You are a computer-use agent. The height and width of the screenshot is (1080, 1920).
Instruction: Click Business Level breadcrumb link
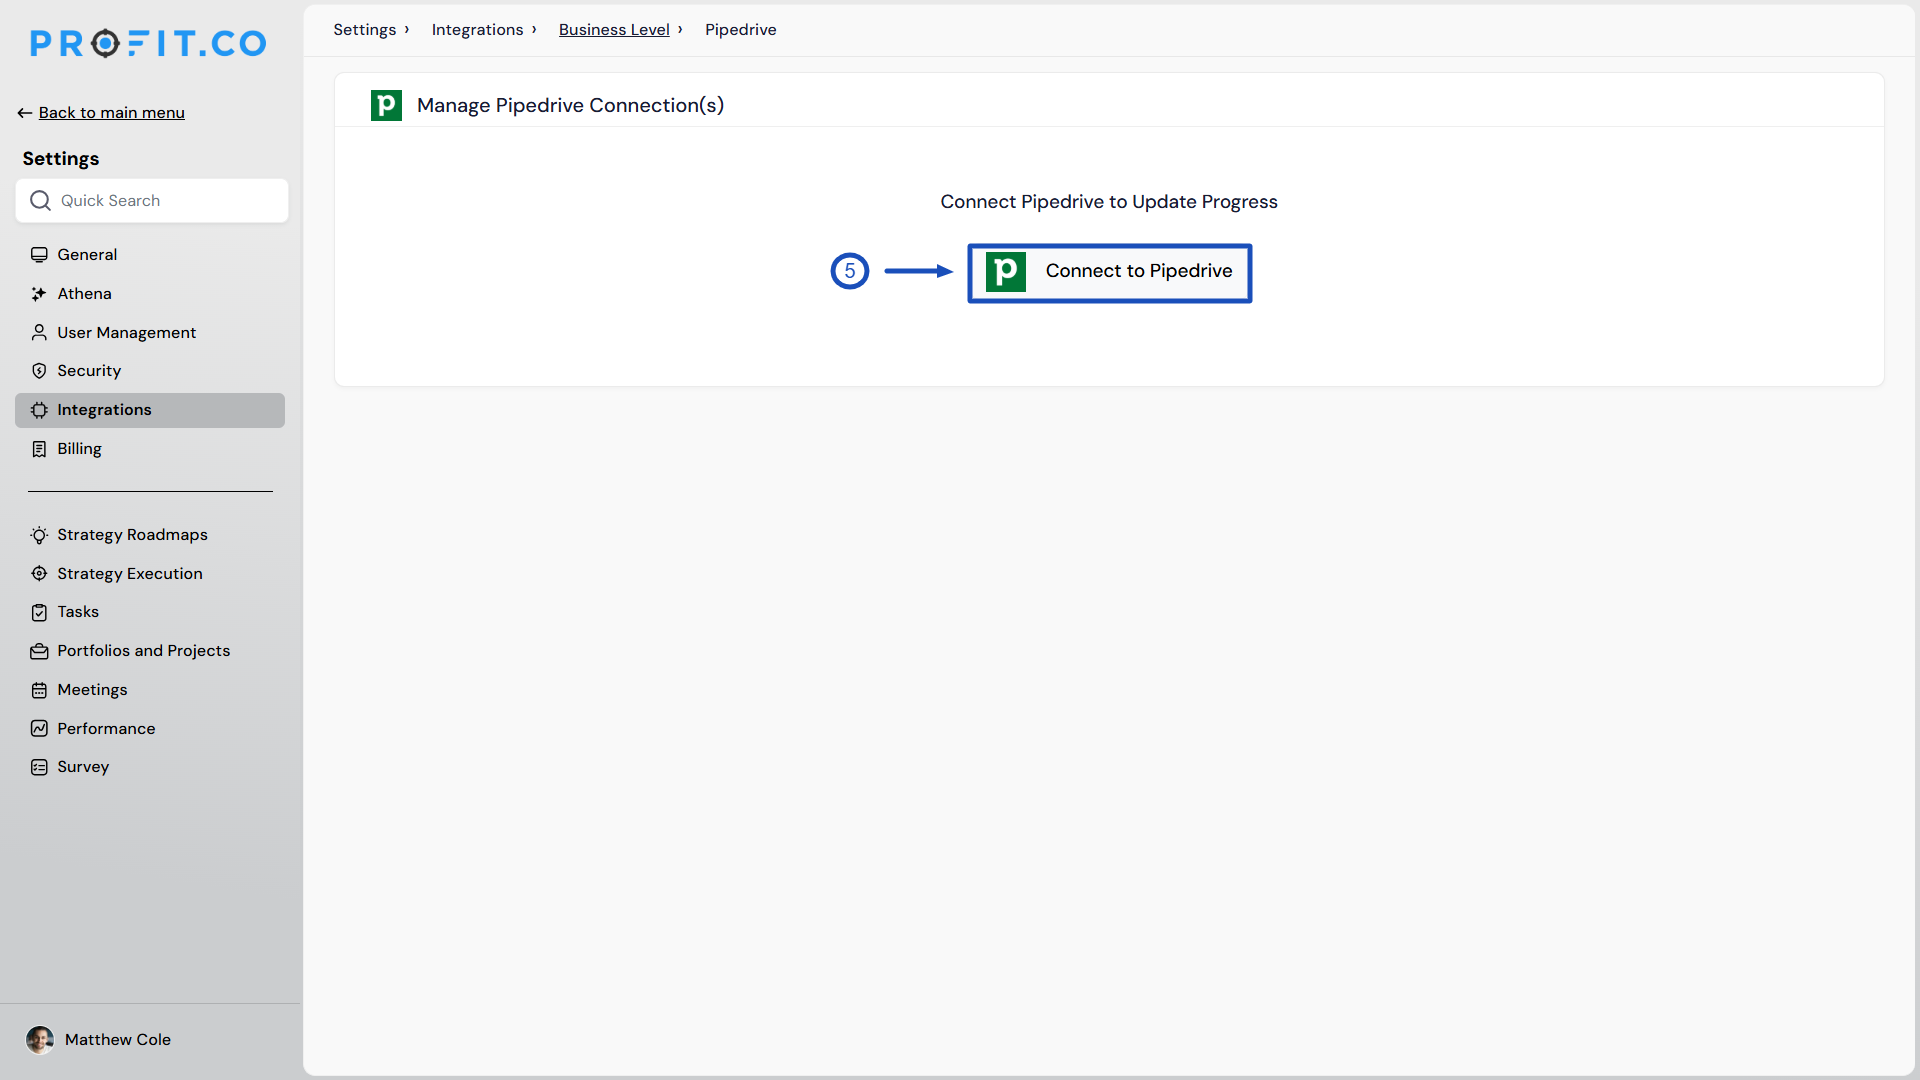(614, 30)
